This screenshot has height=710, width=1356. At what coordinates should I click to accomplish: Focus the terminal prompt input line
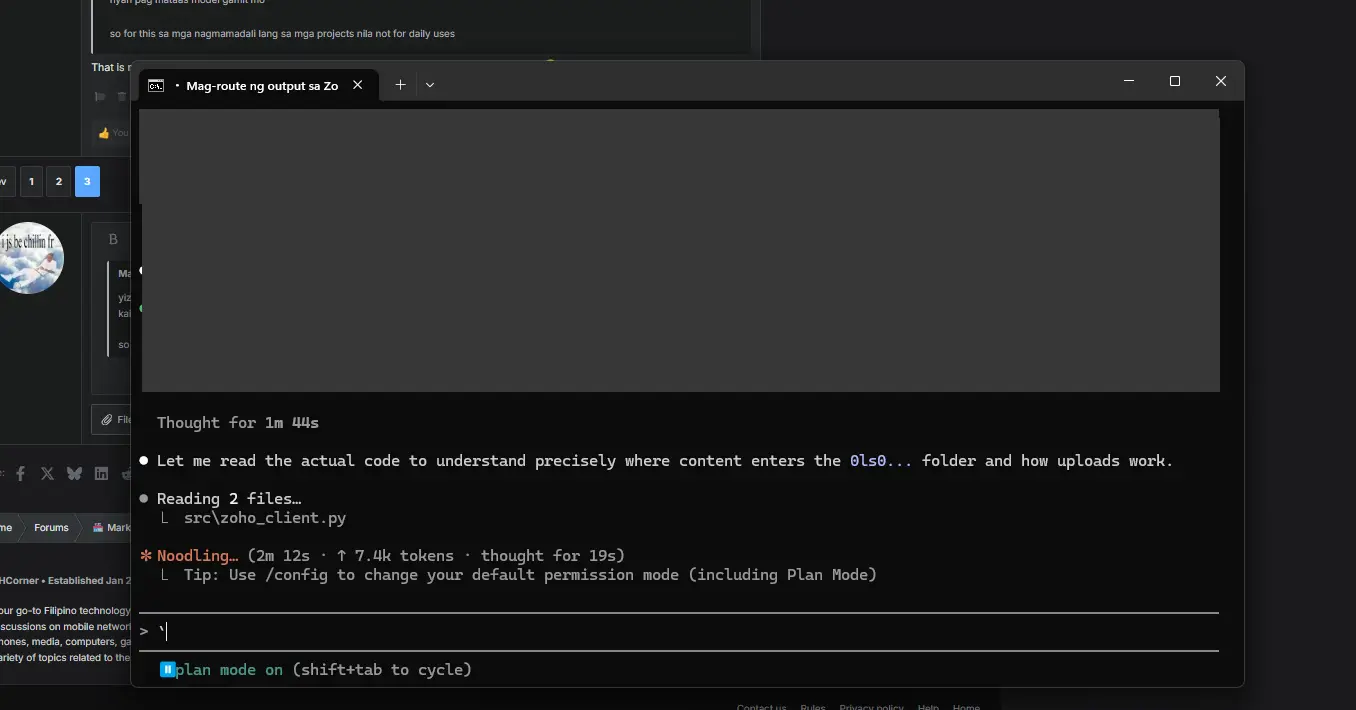[679, 631]
